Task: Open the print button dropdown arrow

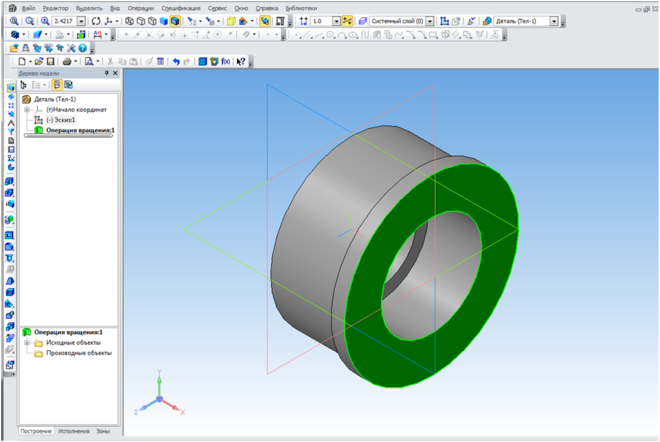Action: (x=75, y=61)
